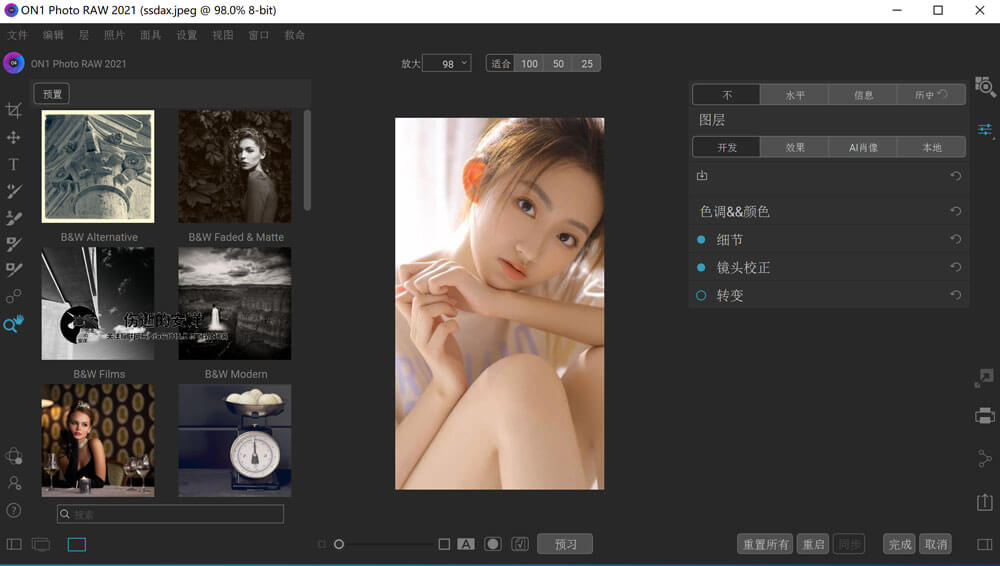Open the Browse module icon at top right
The width and height of the screenshot is (1000, 566).
(985, 88)
